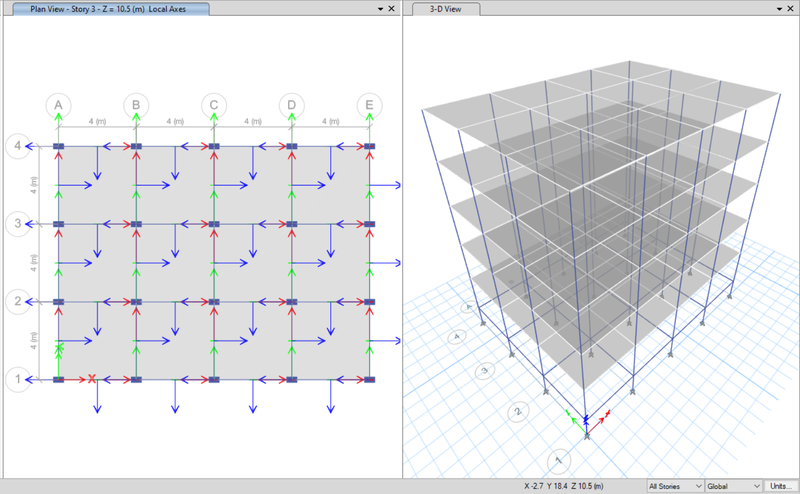Select the column at grid C-3 in plan
800x494 pixels.
pos(214,224)
